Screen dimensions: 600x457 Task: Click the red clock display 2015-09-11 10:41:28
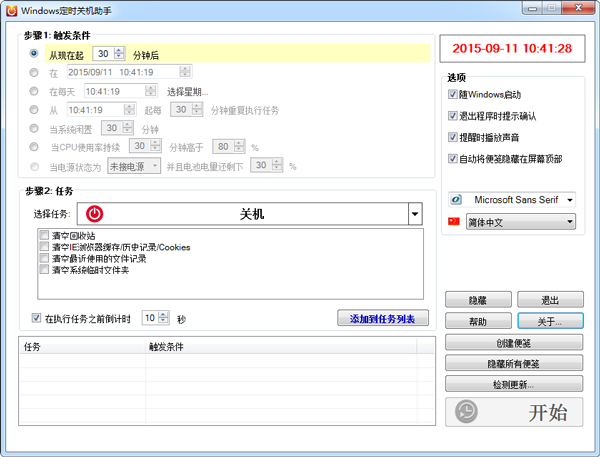[x=512, y=48]
